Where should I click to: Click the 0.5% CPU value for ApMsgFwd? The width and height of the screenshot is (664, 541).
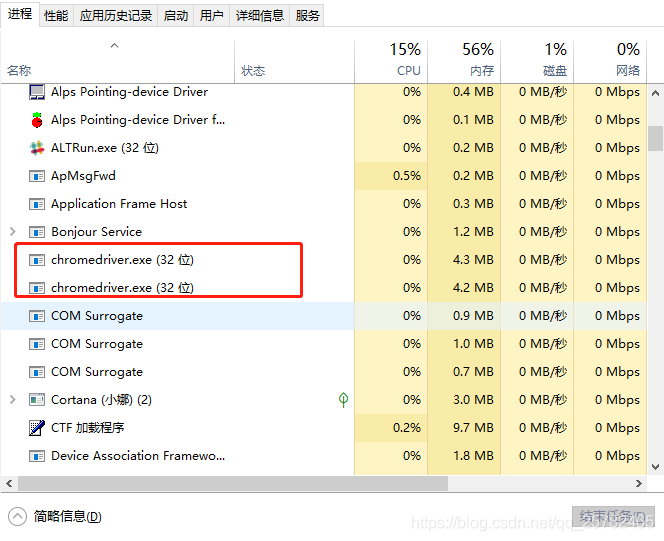tap(407, 176)
